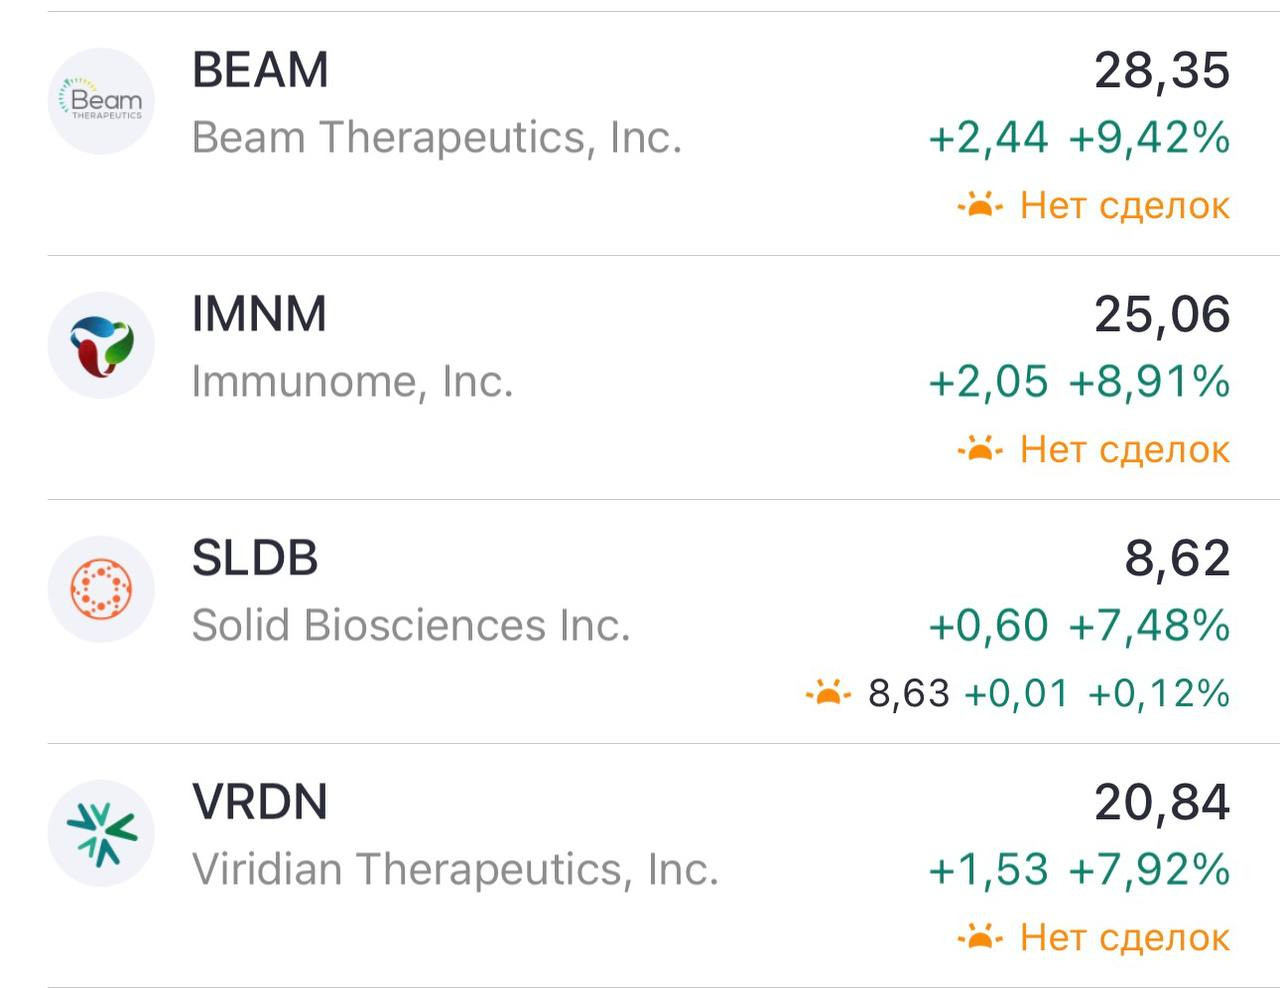This screenshot has height=988, width=1280.
Task: Tap the VRDN price 20,84
Action: pyautogui.click(x=1162, y=802)
